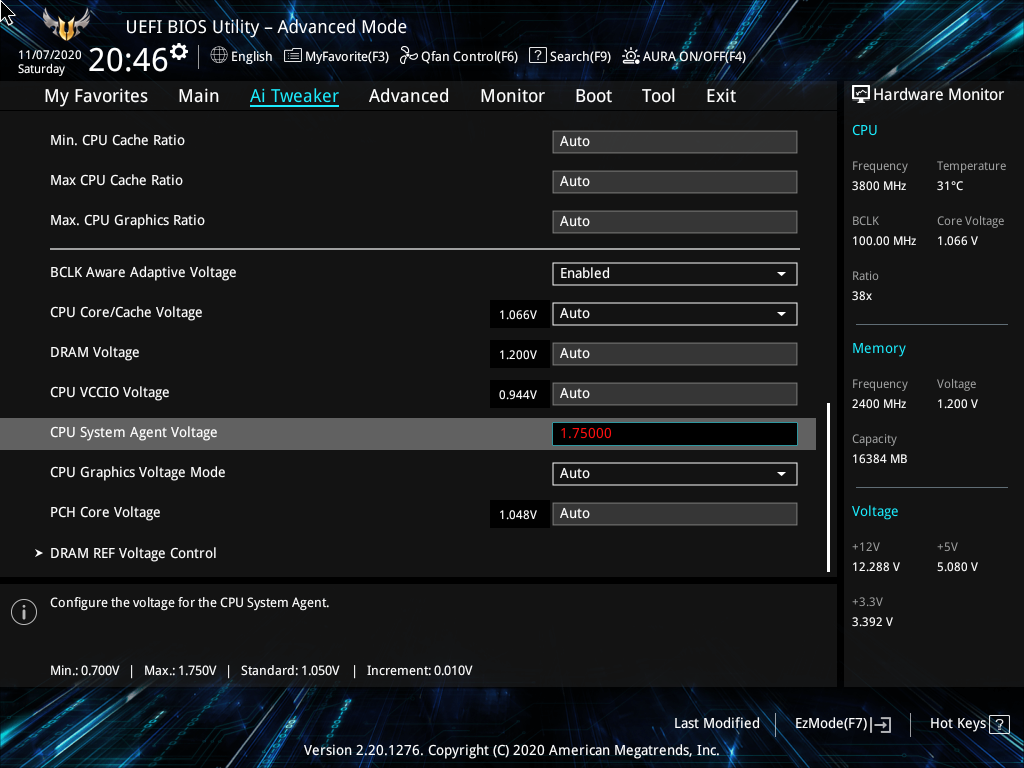
Task: Click Hardware Monitor panel title
Action: pyautogui.click(x=938, y=95)
